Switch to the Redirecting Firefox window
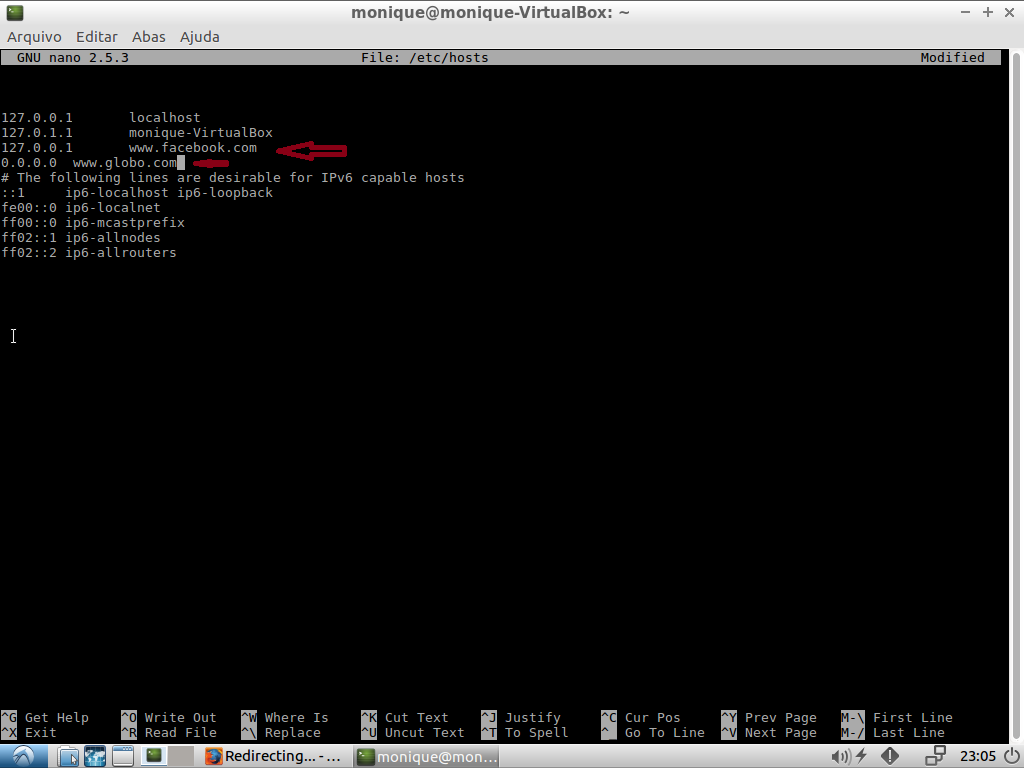The height and width of the screenshot is (768, 1024). tap(274, 756)
